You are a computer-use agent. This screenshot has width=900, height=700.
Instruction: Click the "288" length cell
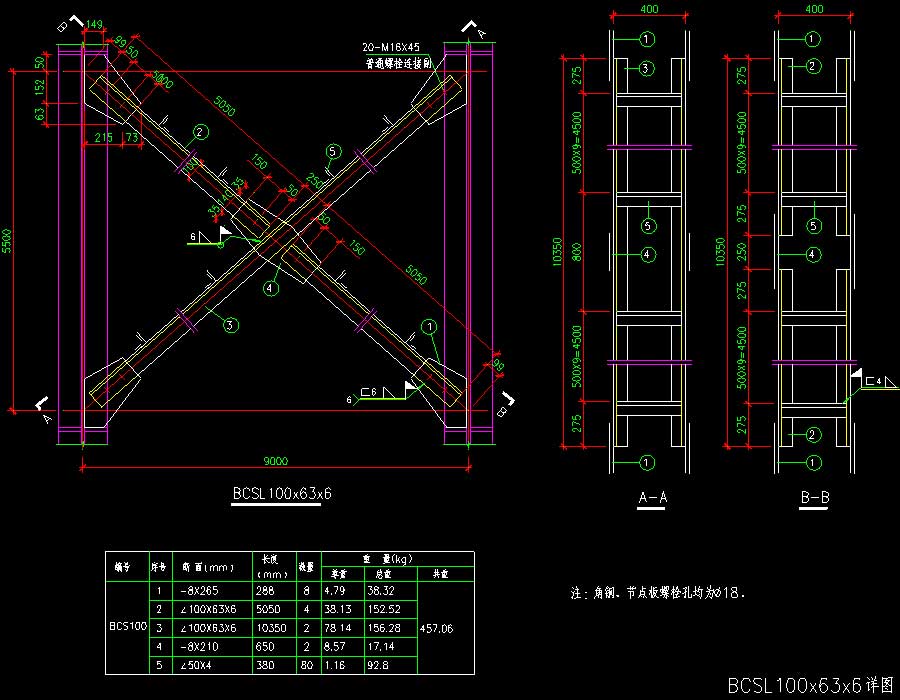click(x=265, y=590)
